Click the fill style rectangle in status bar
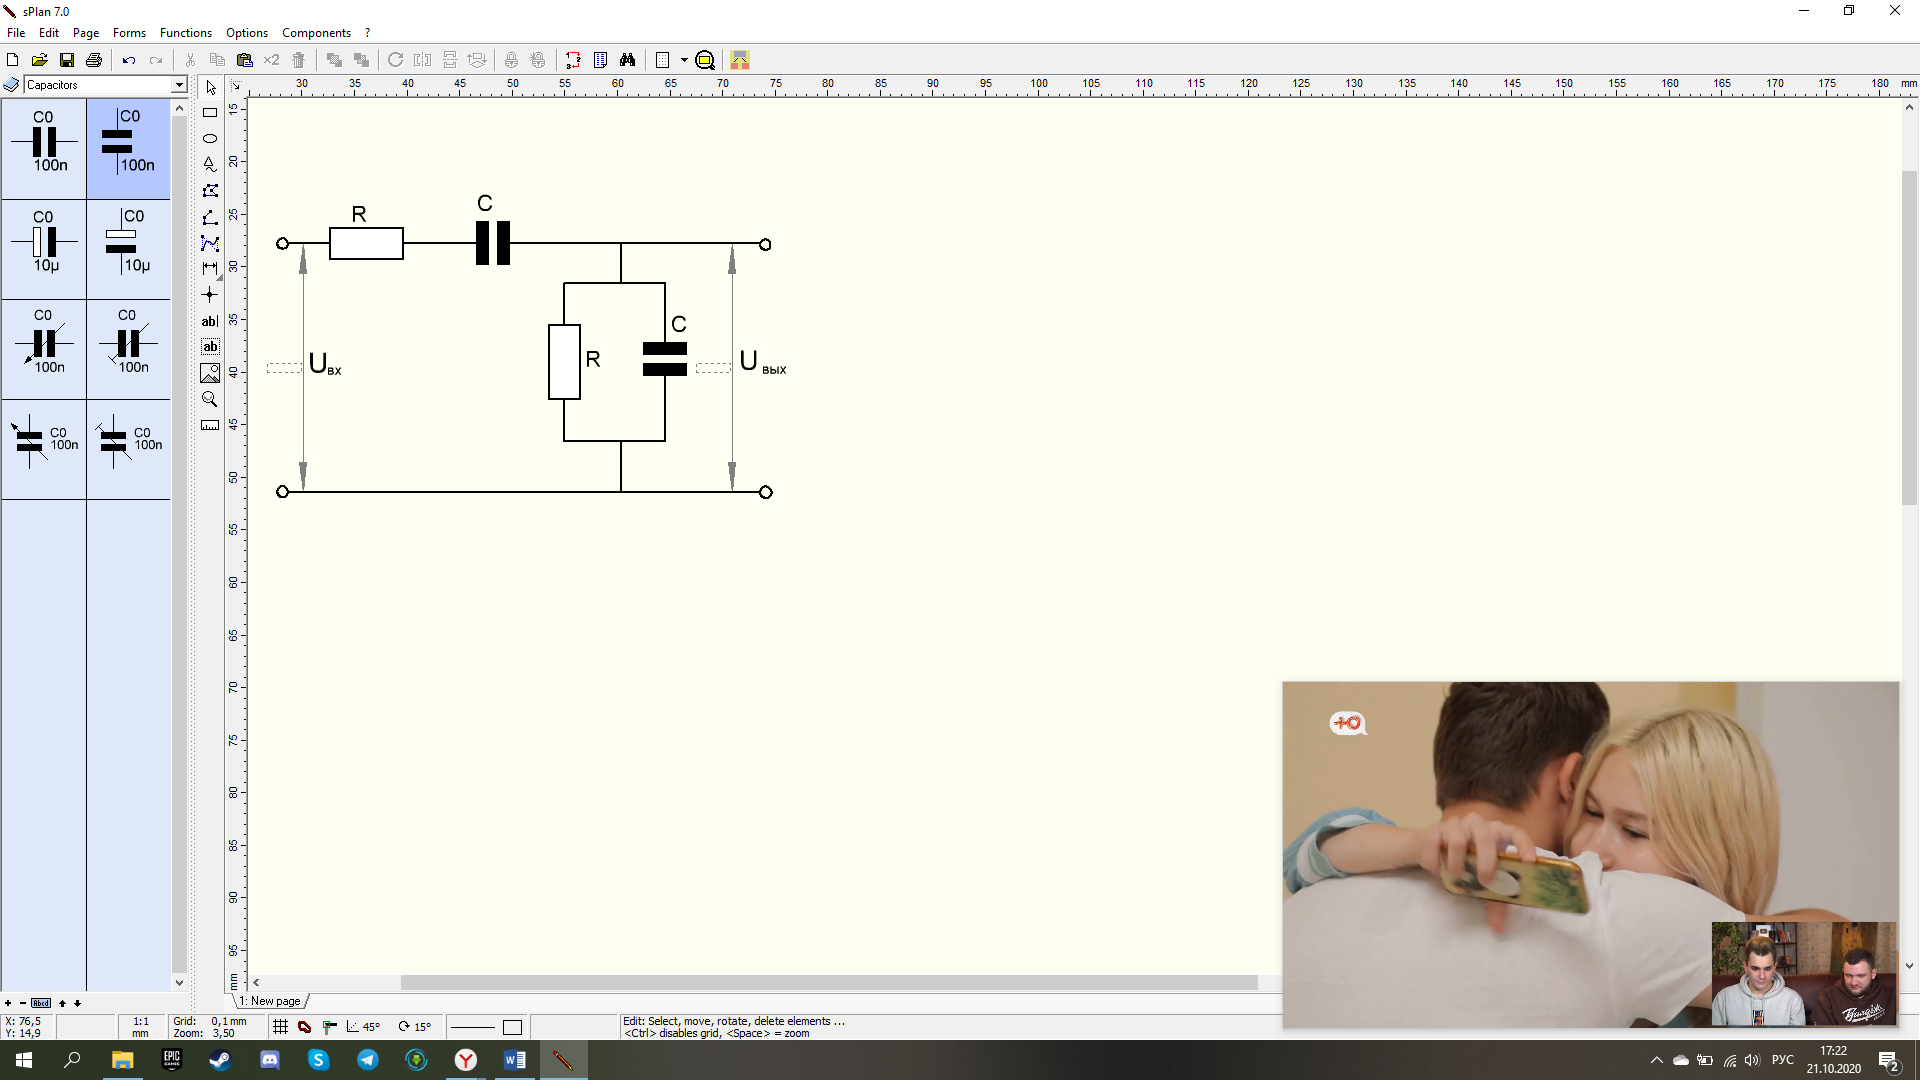The height and width of the screenshot is (1080, 1920). click(513, 1027)
